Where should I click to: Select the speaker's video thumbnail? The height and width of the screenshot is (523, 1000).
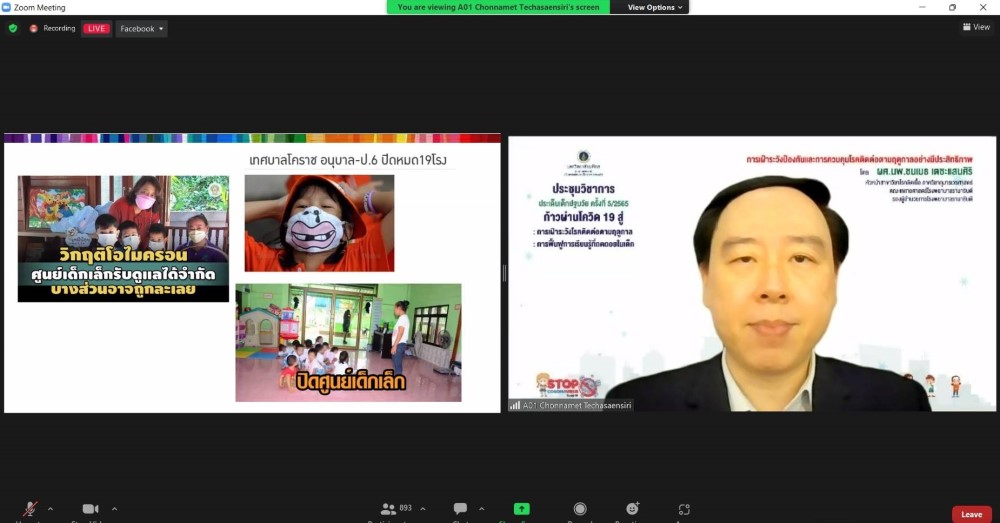[x=752, y=273]
